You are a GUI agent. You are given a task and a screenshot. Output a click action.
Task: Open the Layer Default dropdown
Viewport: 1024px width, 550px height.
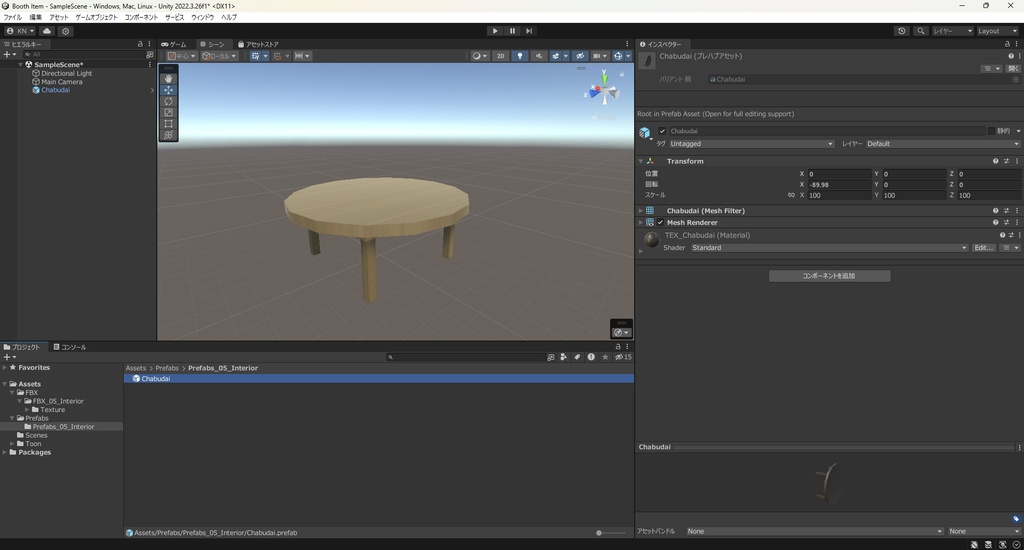click(943, 144)
